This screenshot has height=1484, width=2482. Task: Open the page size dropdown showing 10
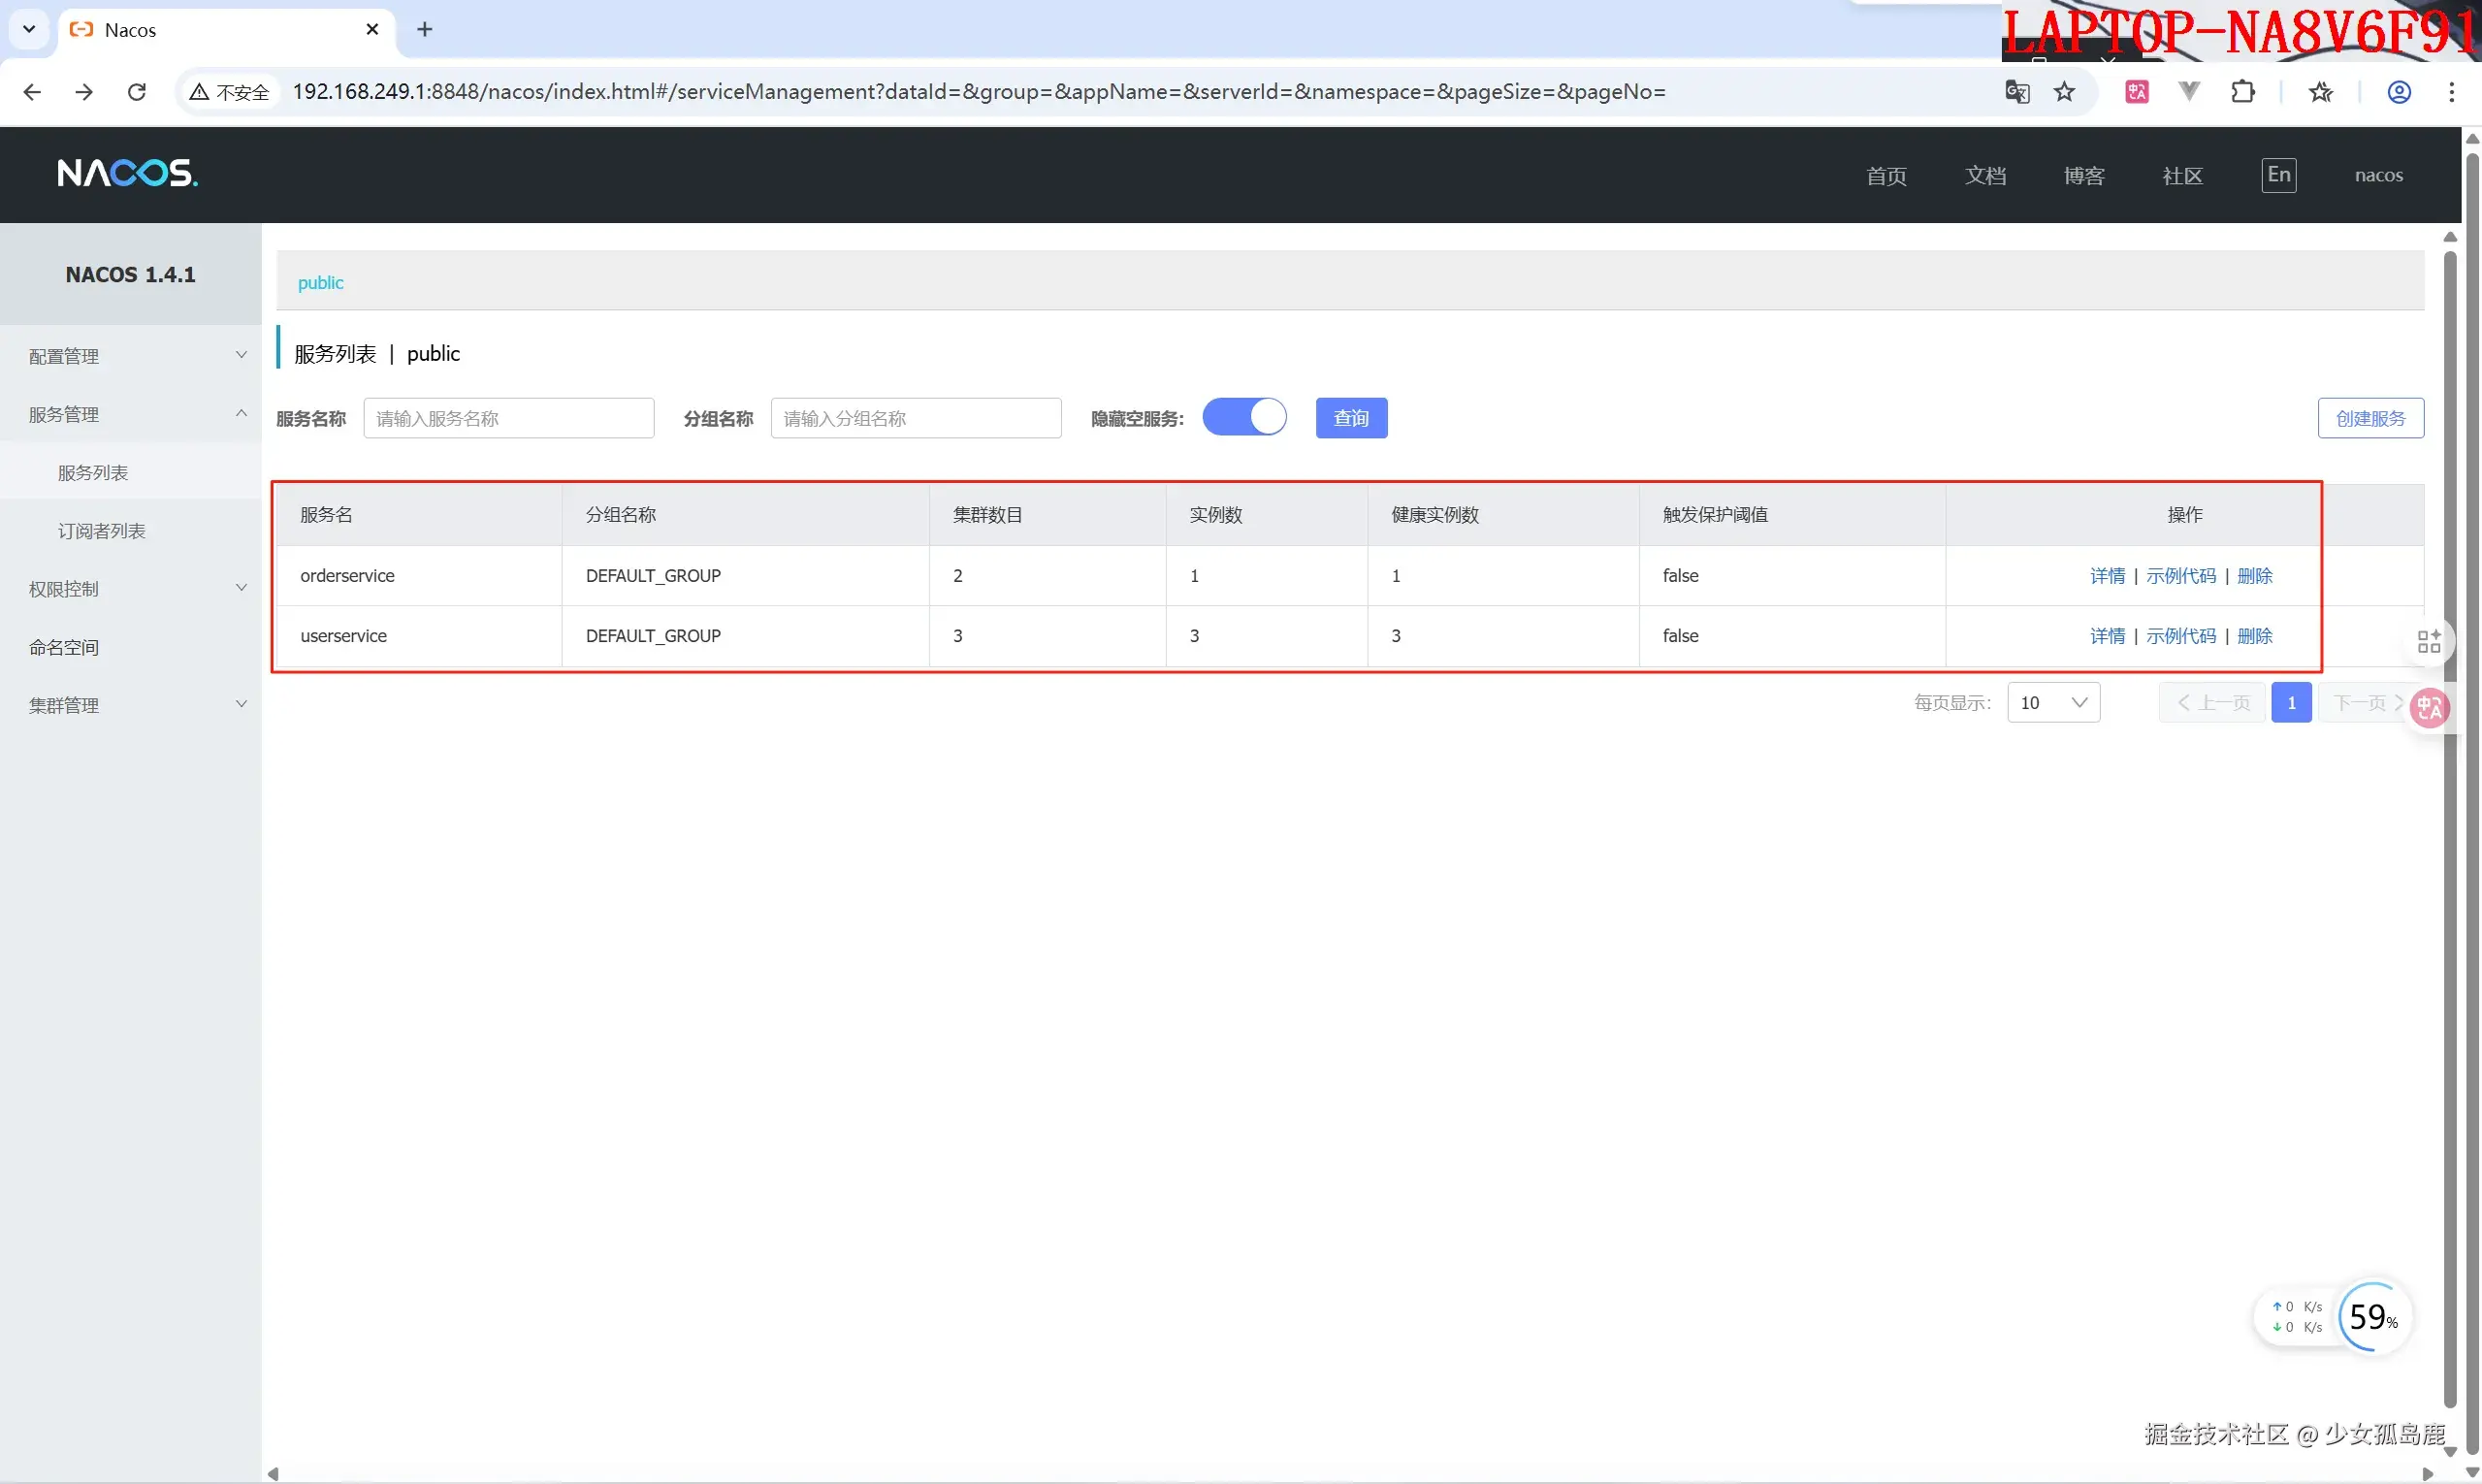2053,702
